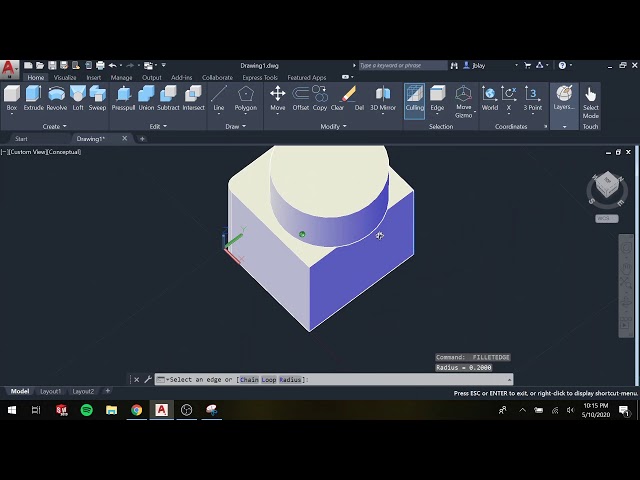The image size is (640, 480).
Task: Click the Open folder icon in quick access toolbar
Action: (x=40, y=65)
